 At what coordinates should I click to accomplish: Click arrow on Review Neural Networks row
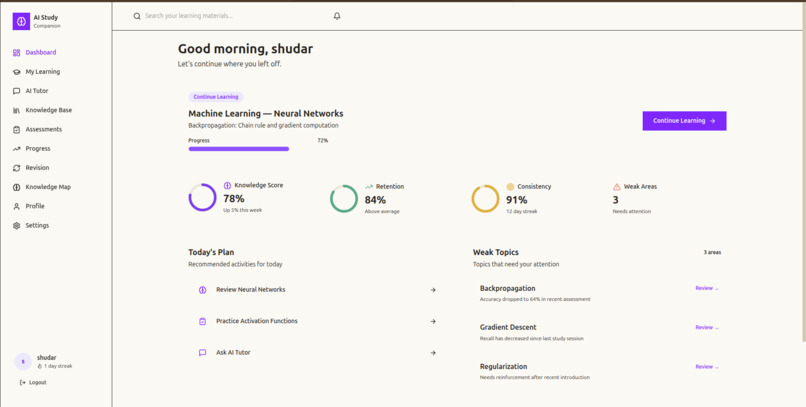pyautogui.click(x=433, y=290)
